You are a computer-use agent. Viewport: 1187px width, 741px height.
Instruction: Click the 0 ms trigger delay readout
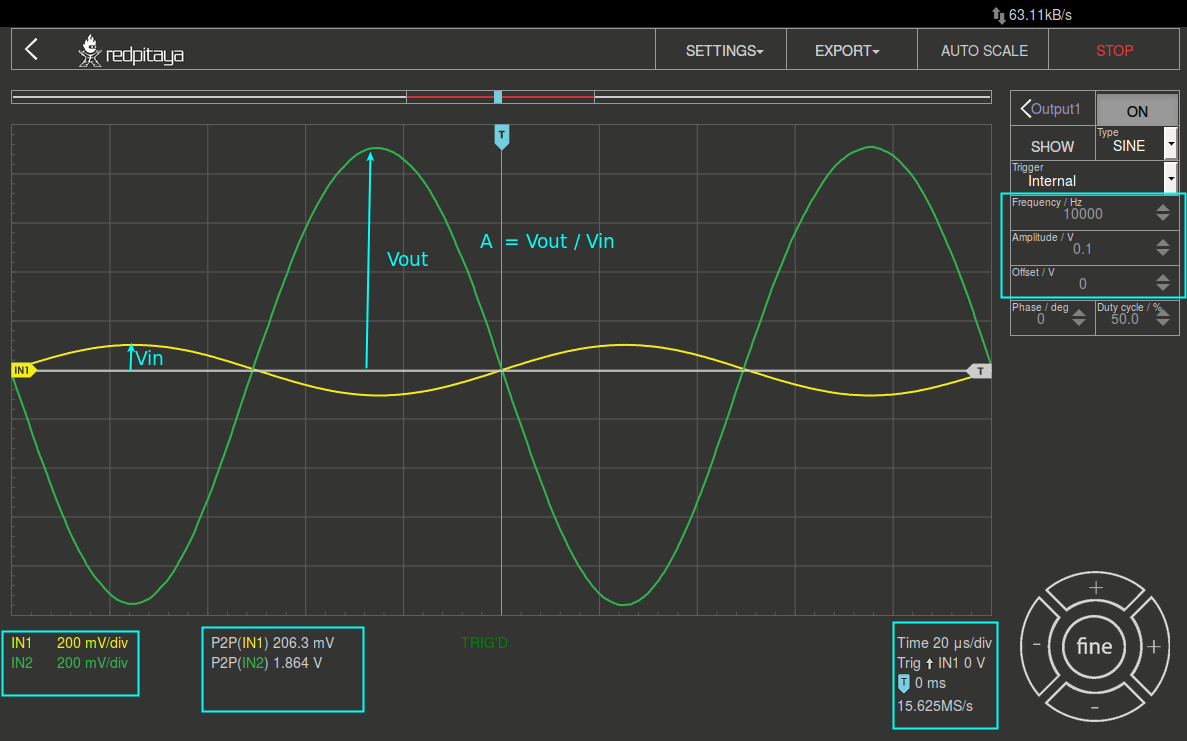[922, 683]
